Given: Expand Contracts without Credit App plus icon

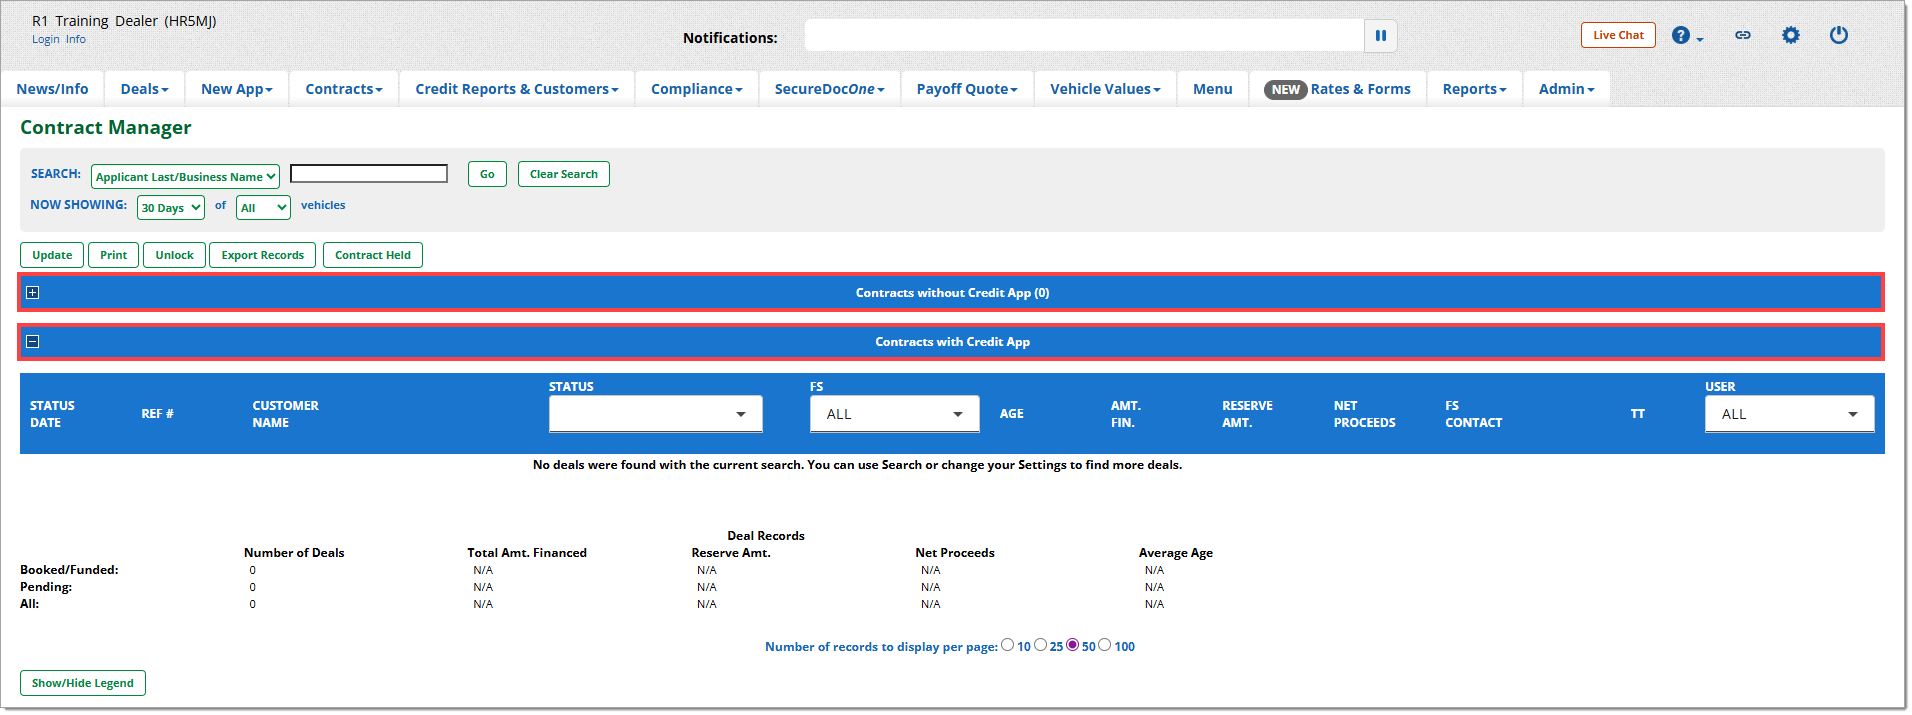Looking at the screenshot, I should 33,293.
